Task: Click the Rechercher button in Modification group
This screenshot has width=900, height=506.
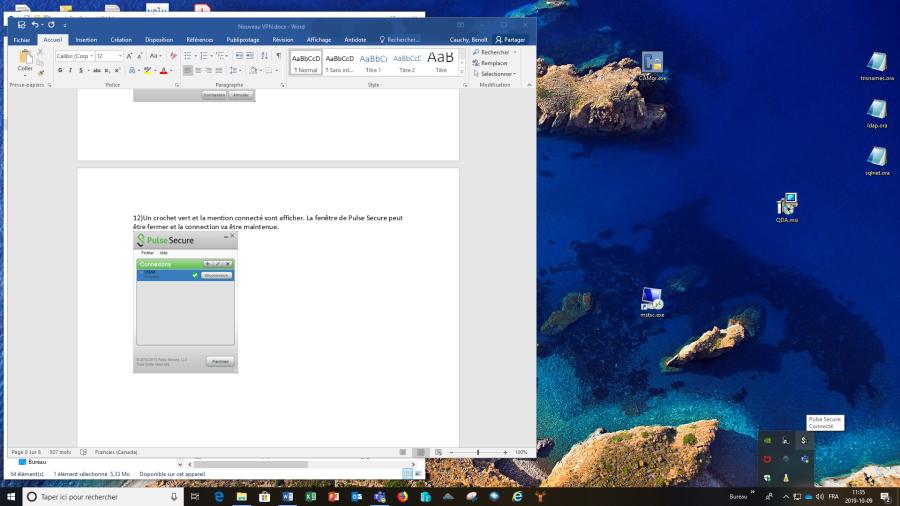Action: click(495, 52)
